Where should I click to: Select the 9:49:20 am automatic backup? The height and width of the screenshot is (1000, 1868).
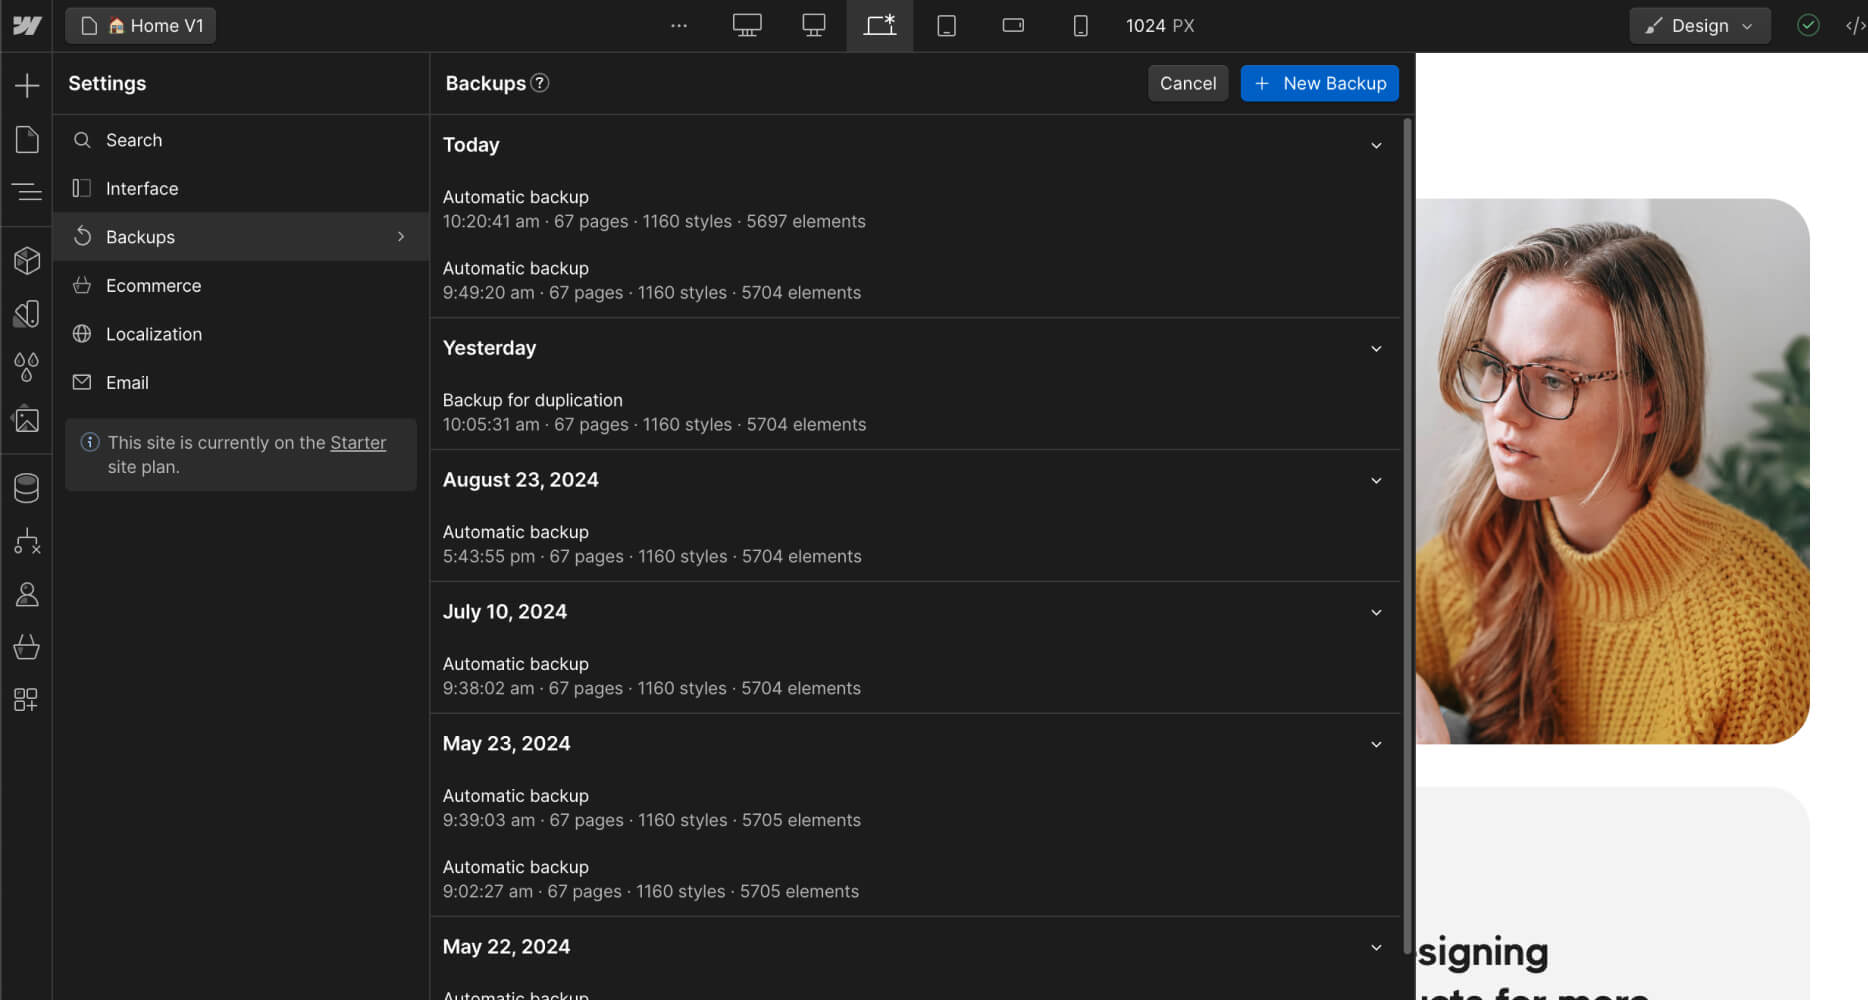pyautogui.click(x=915, y=280)
